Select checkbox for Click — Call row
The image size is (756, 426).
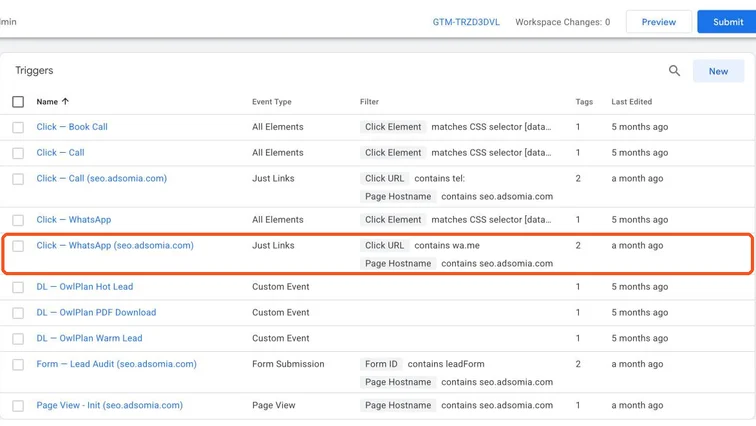pyautogui.click(x=18, y=153)
